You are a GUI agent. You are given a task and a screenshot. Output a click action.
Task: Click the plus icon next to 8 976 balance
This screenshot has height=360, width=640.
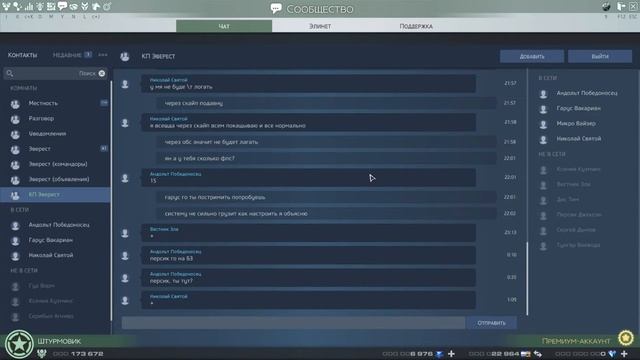coord(451,353)
